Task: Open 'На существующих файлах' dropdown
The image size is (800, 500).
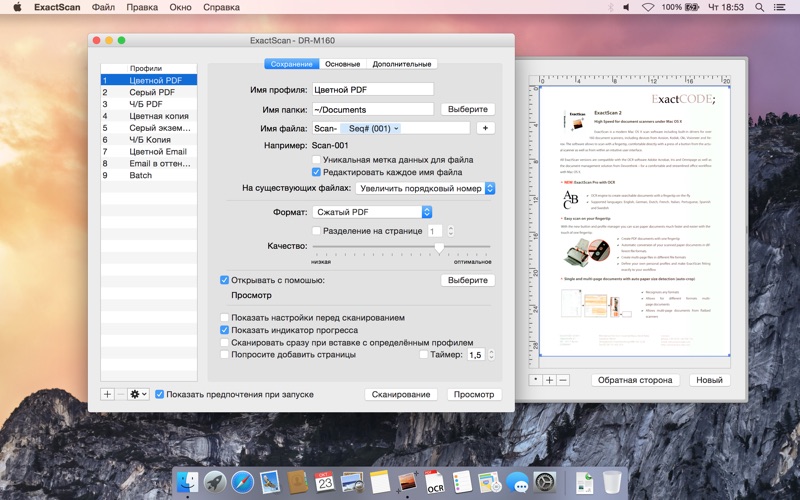Action: coord(425,188)
